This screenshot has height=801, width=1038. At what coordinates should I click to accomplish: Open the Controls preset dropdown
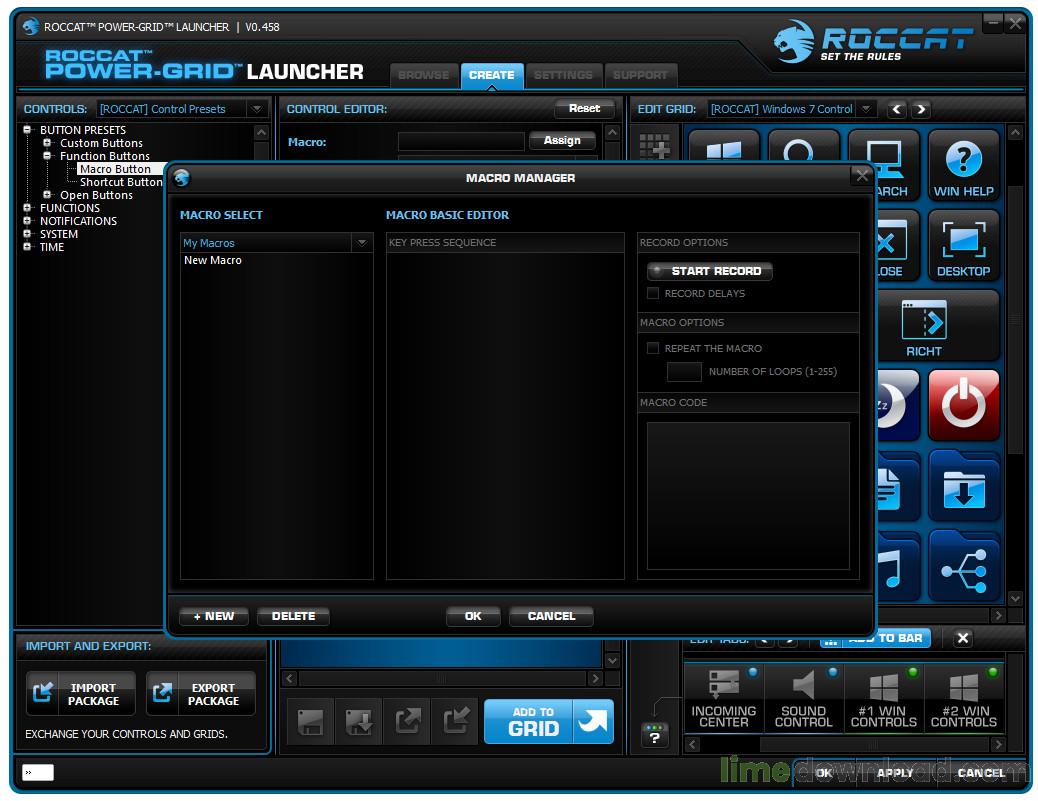pos(257,109)
